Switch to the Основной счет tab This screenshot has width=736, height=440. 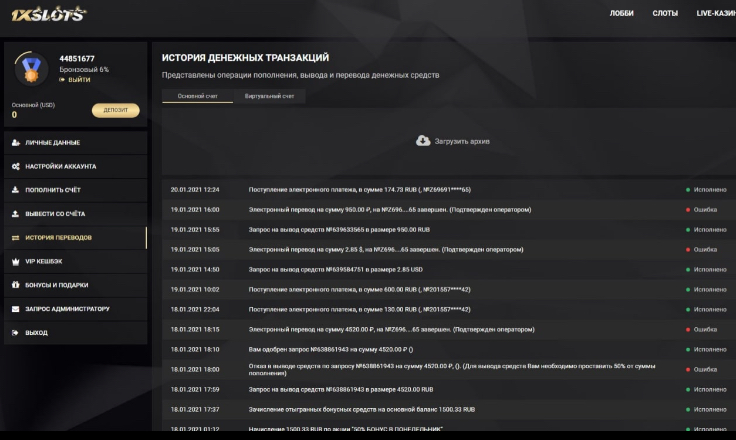click(x=198, y=96)
